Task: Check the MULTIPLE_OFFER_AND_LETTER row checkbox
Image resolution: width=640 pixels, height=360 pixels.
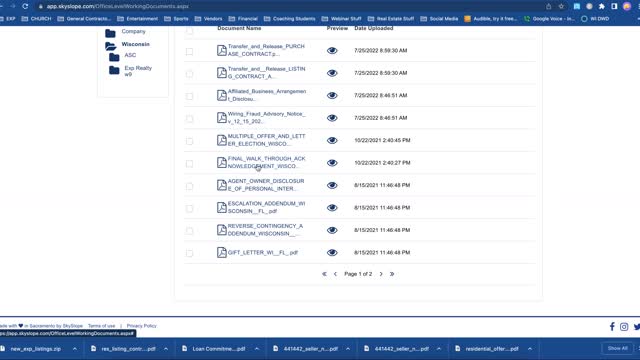Action: point(189,141)
